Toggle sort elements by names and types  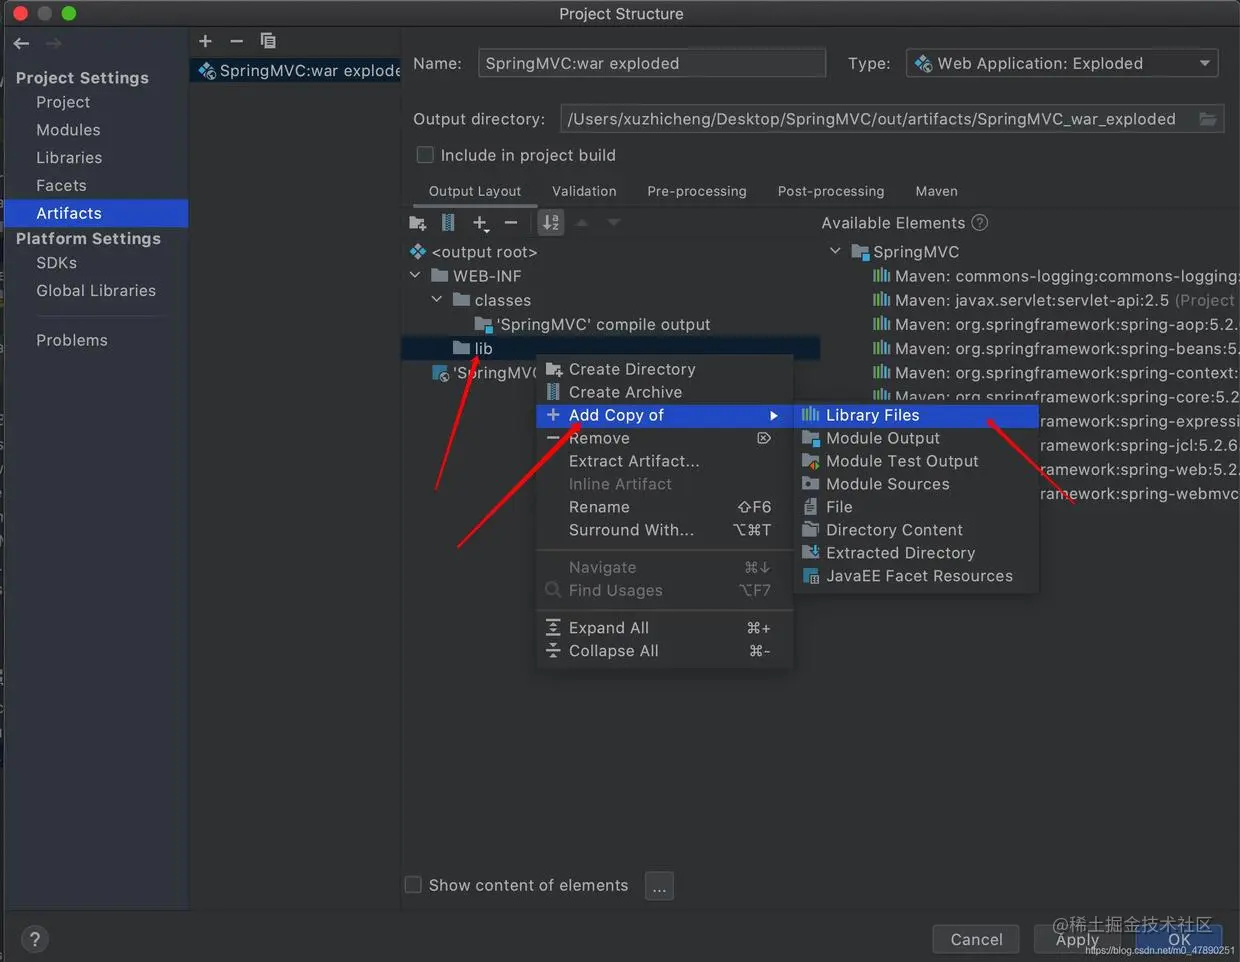(551, 223)
